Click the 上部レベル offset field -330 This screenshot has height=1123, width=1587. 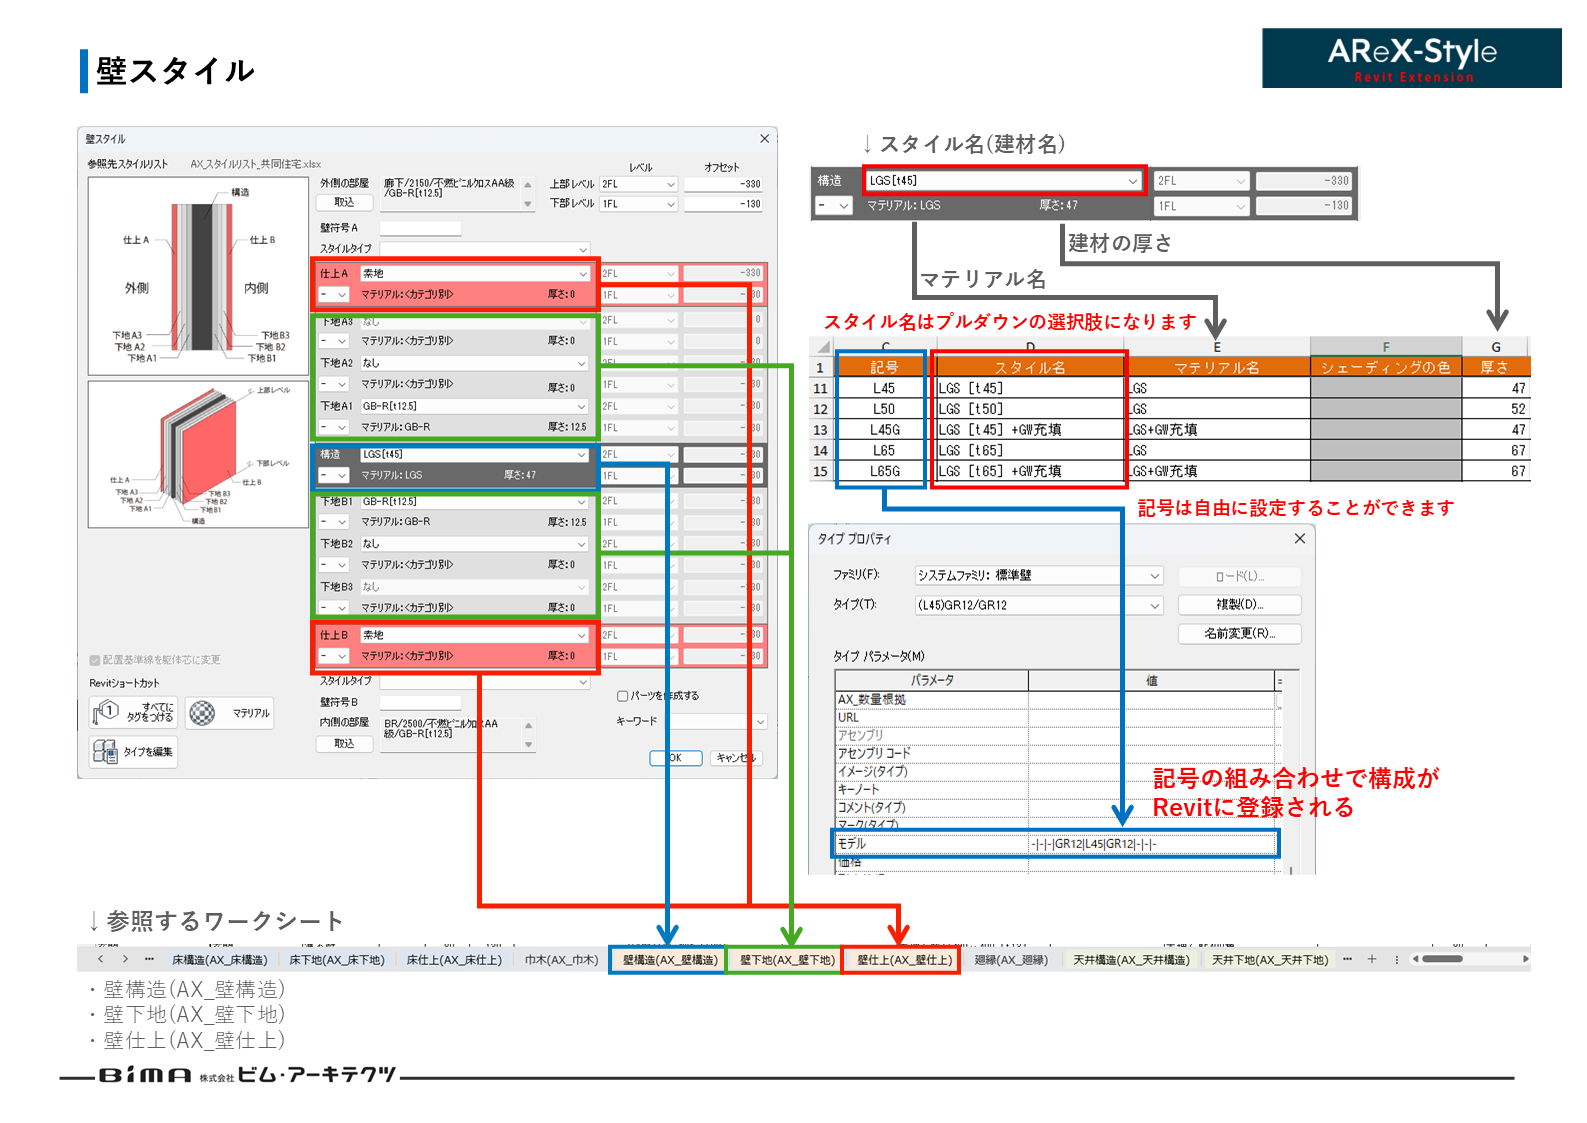coord(723,184)
